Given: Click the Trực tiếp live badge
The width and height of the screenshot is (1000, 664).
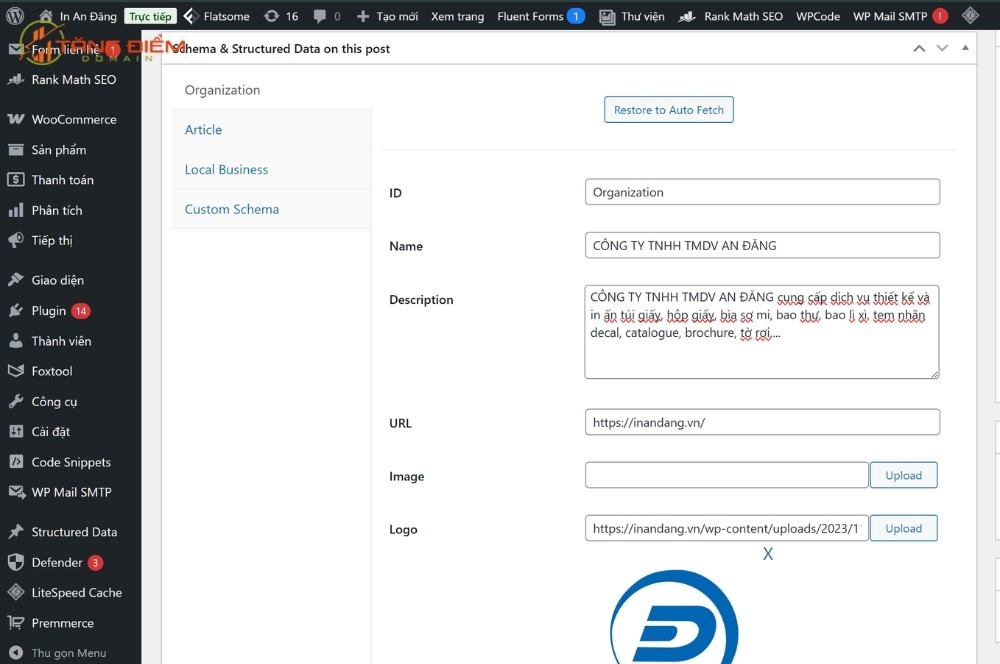Looking at the screenshot, I should [151, 16].
